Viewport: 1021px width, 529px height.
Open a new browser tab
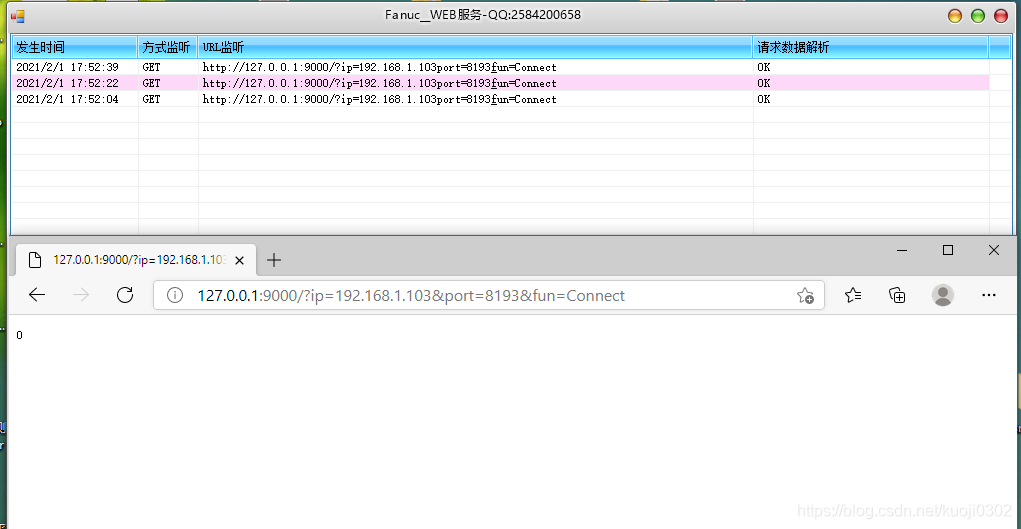[x=274, y=260]
